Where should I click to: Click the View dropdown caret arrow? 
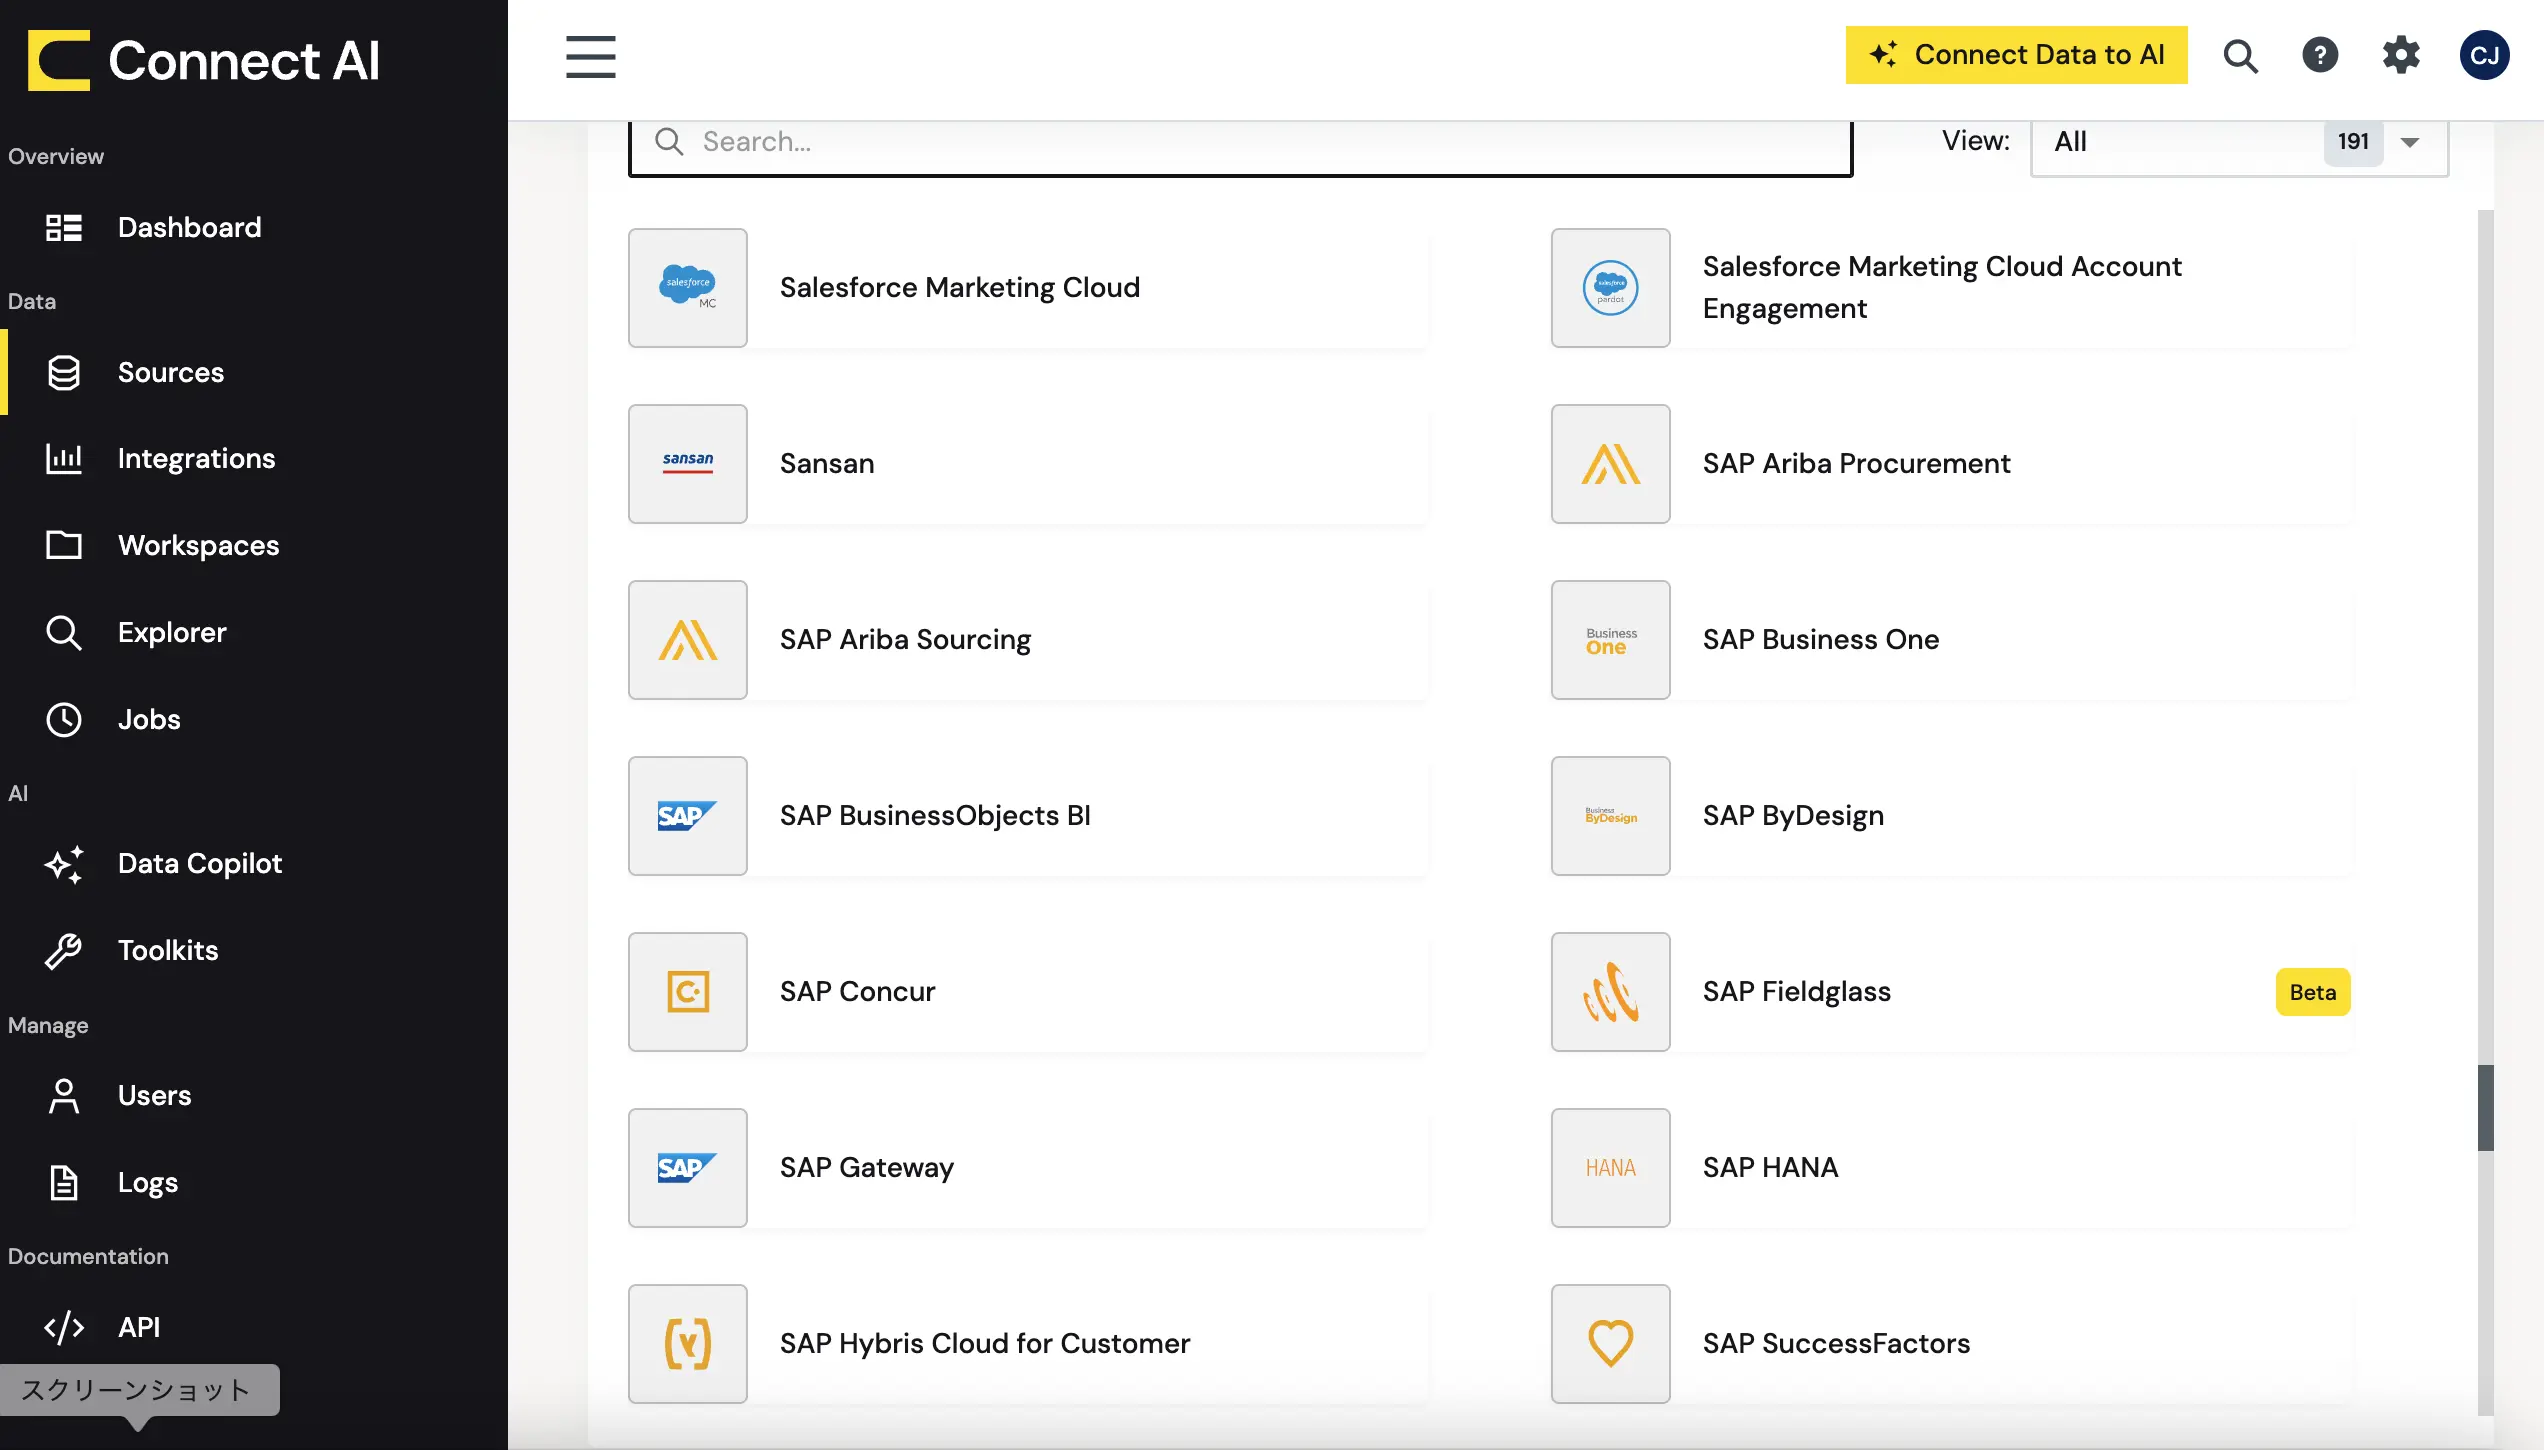[x=2410, y=142]
